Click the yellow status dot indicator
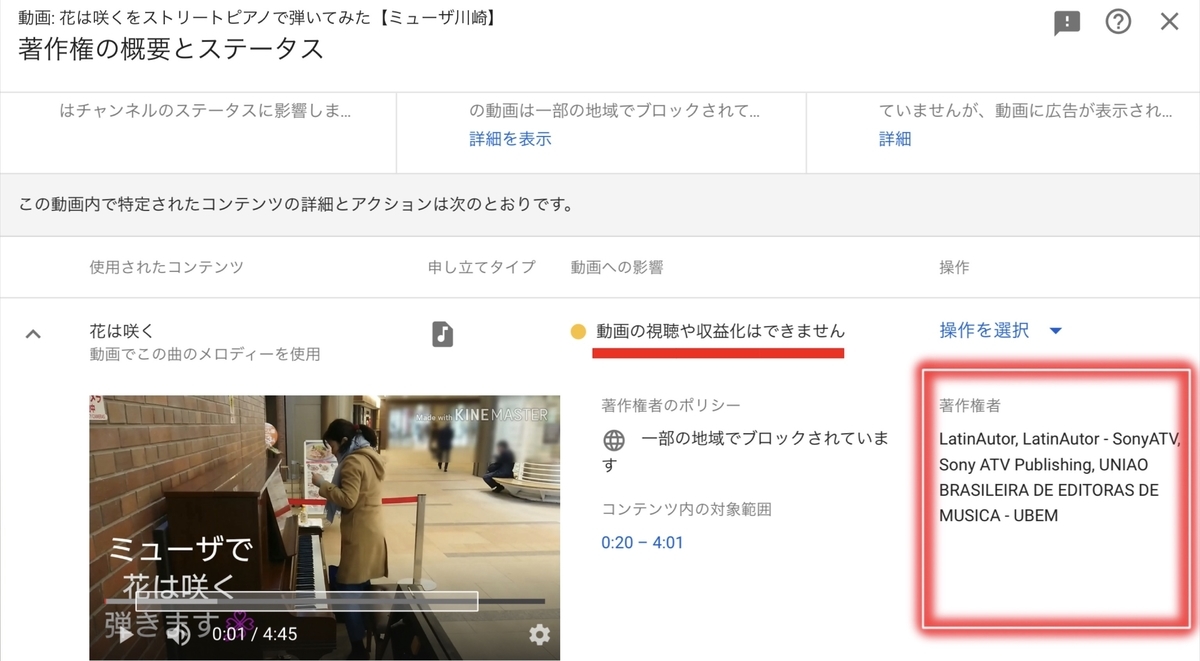The width and height of the screenshot is (1200, 661). click(578, 331)
